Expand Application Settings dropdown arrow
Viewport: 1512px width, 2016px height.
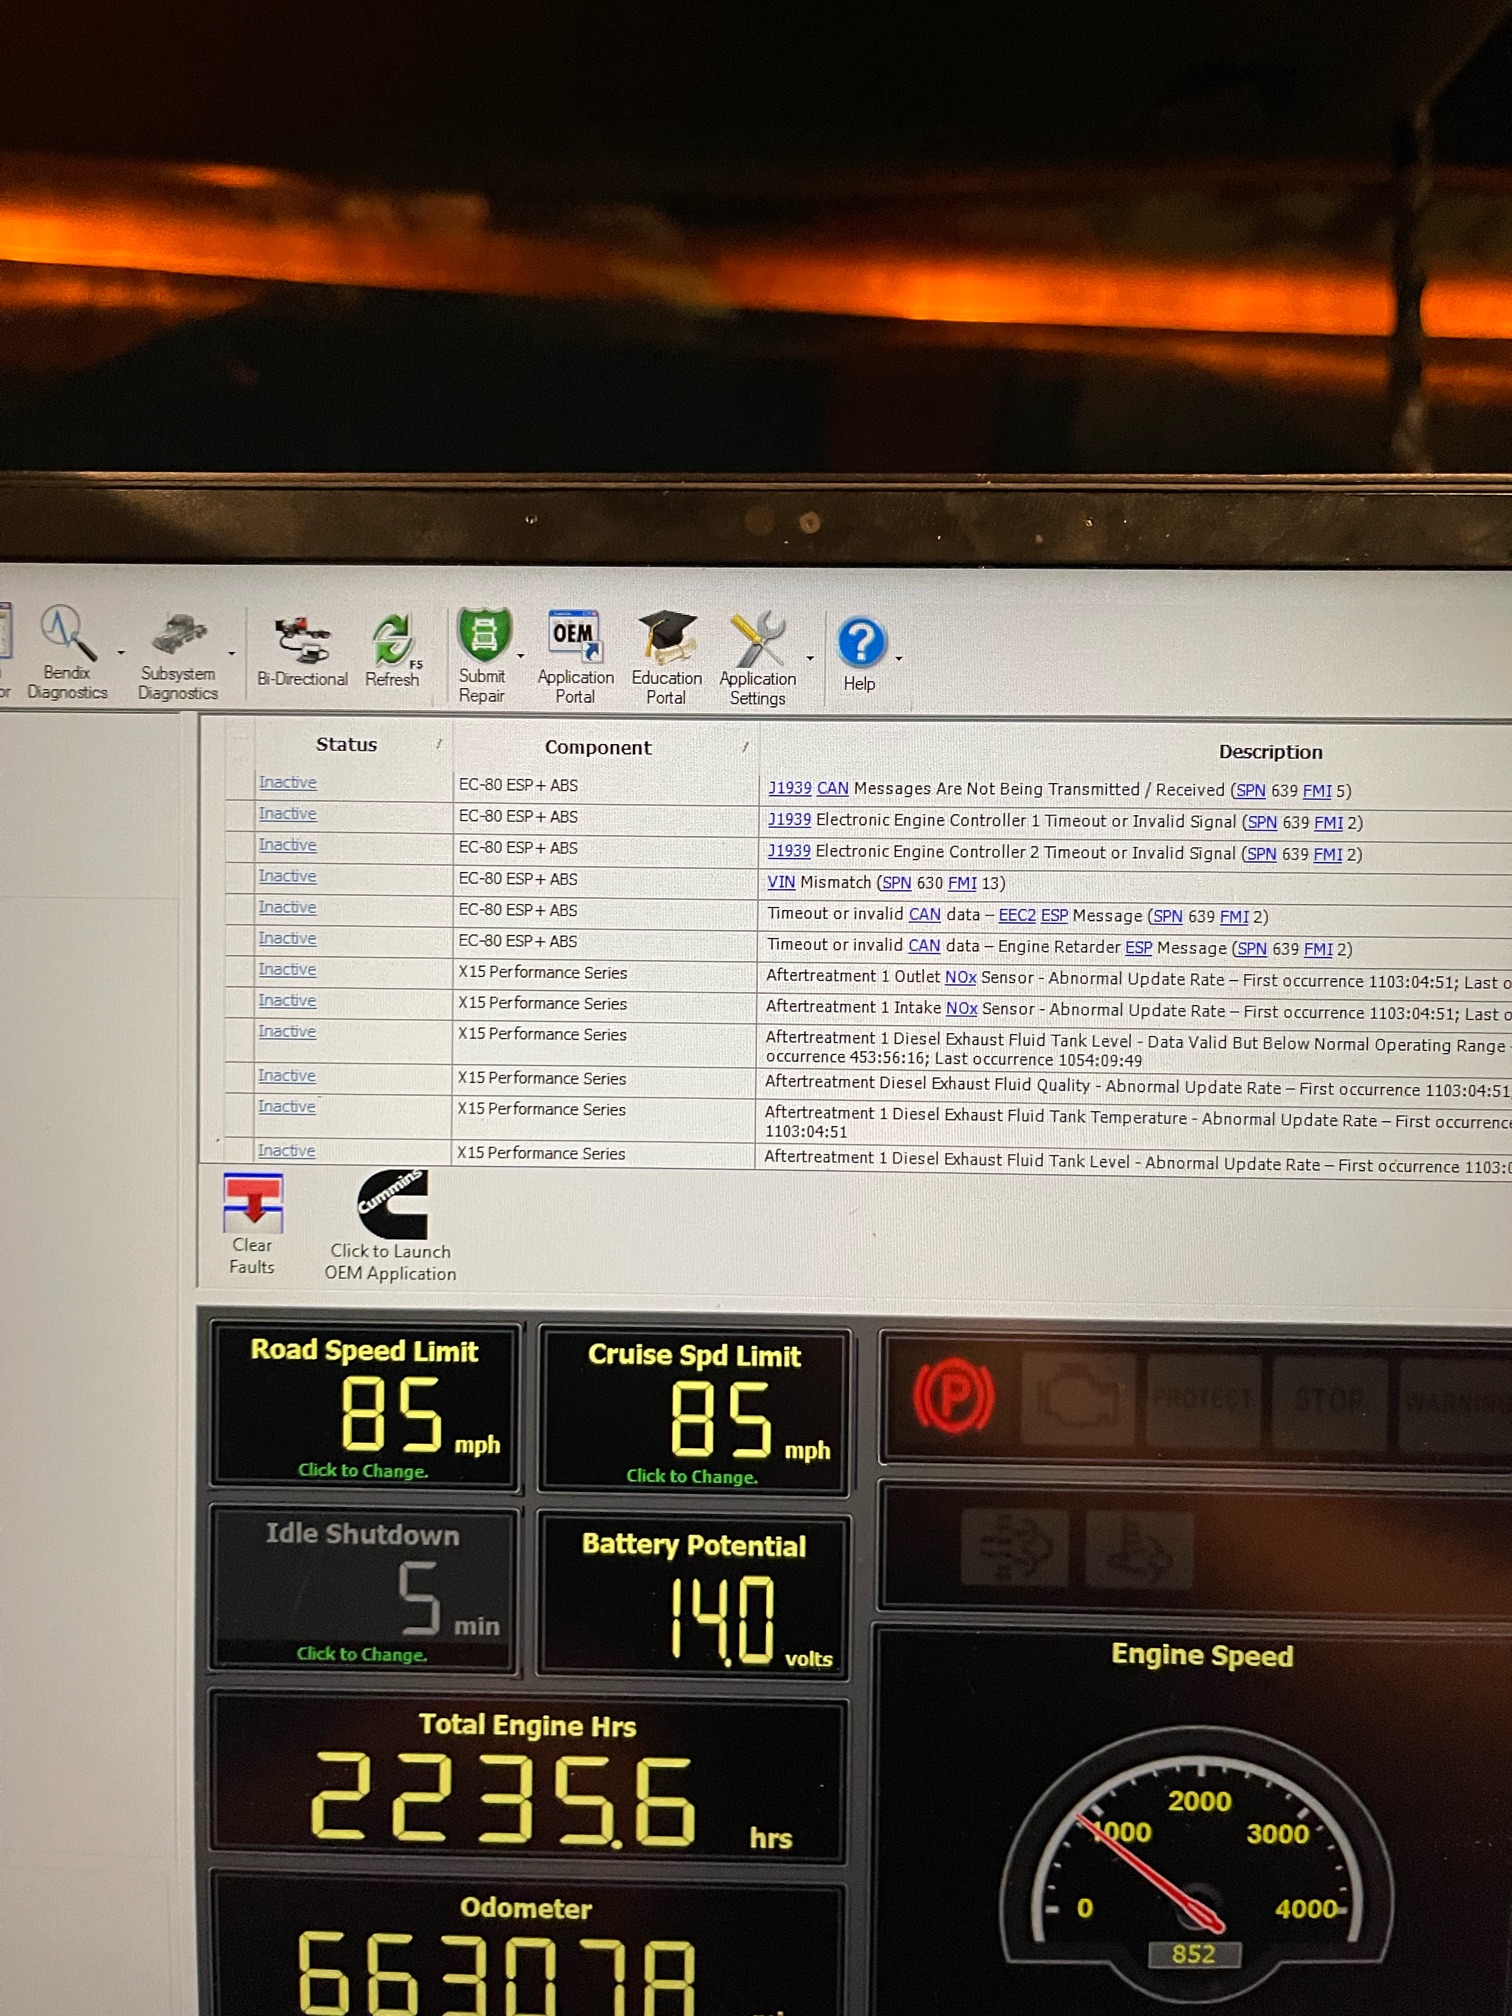click(x=810, y=658)
